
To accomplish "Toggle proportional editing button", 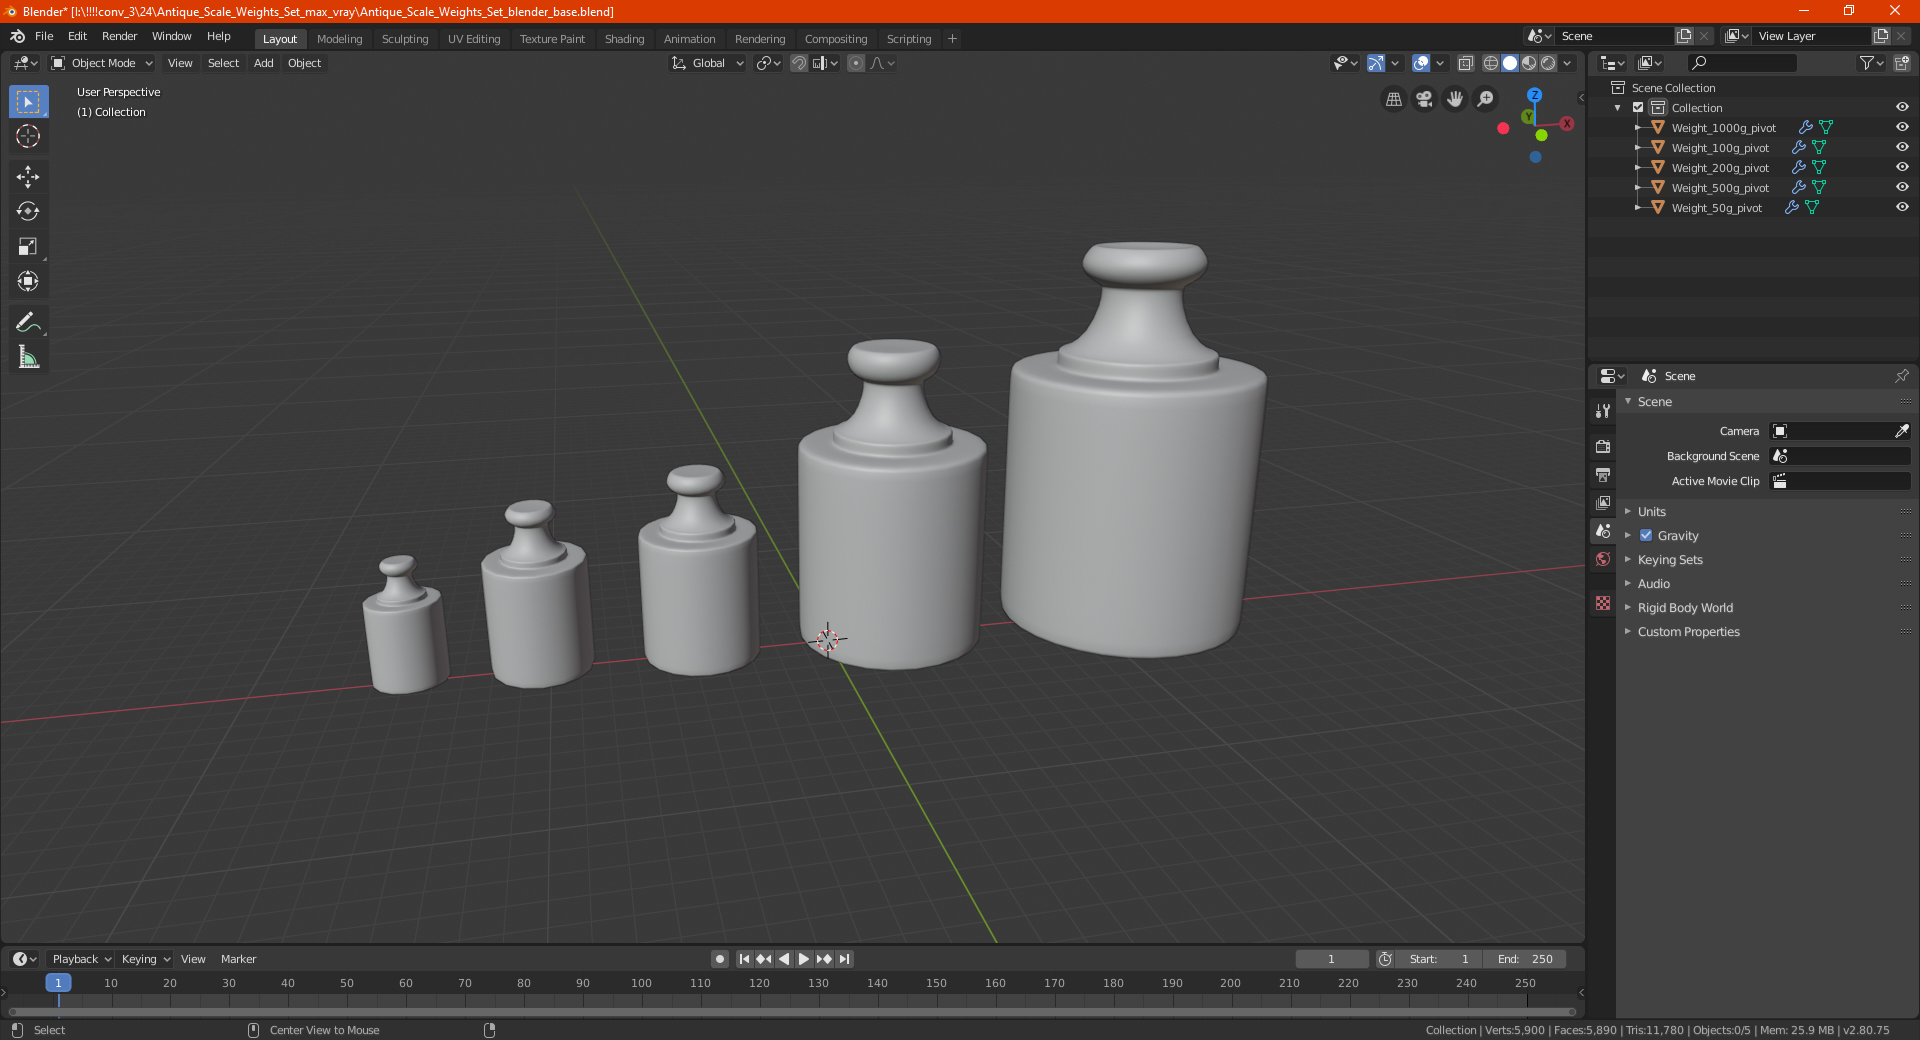I will pyautogui.click(x=856, y=63).
